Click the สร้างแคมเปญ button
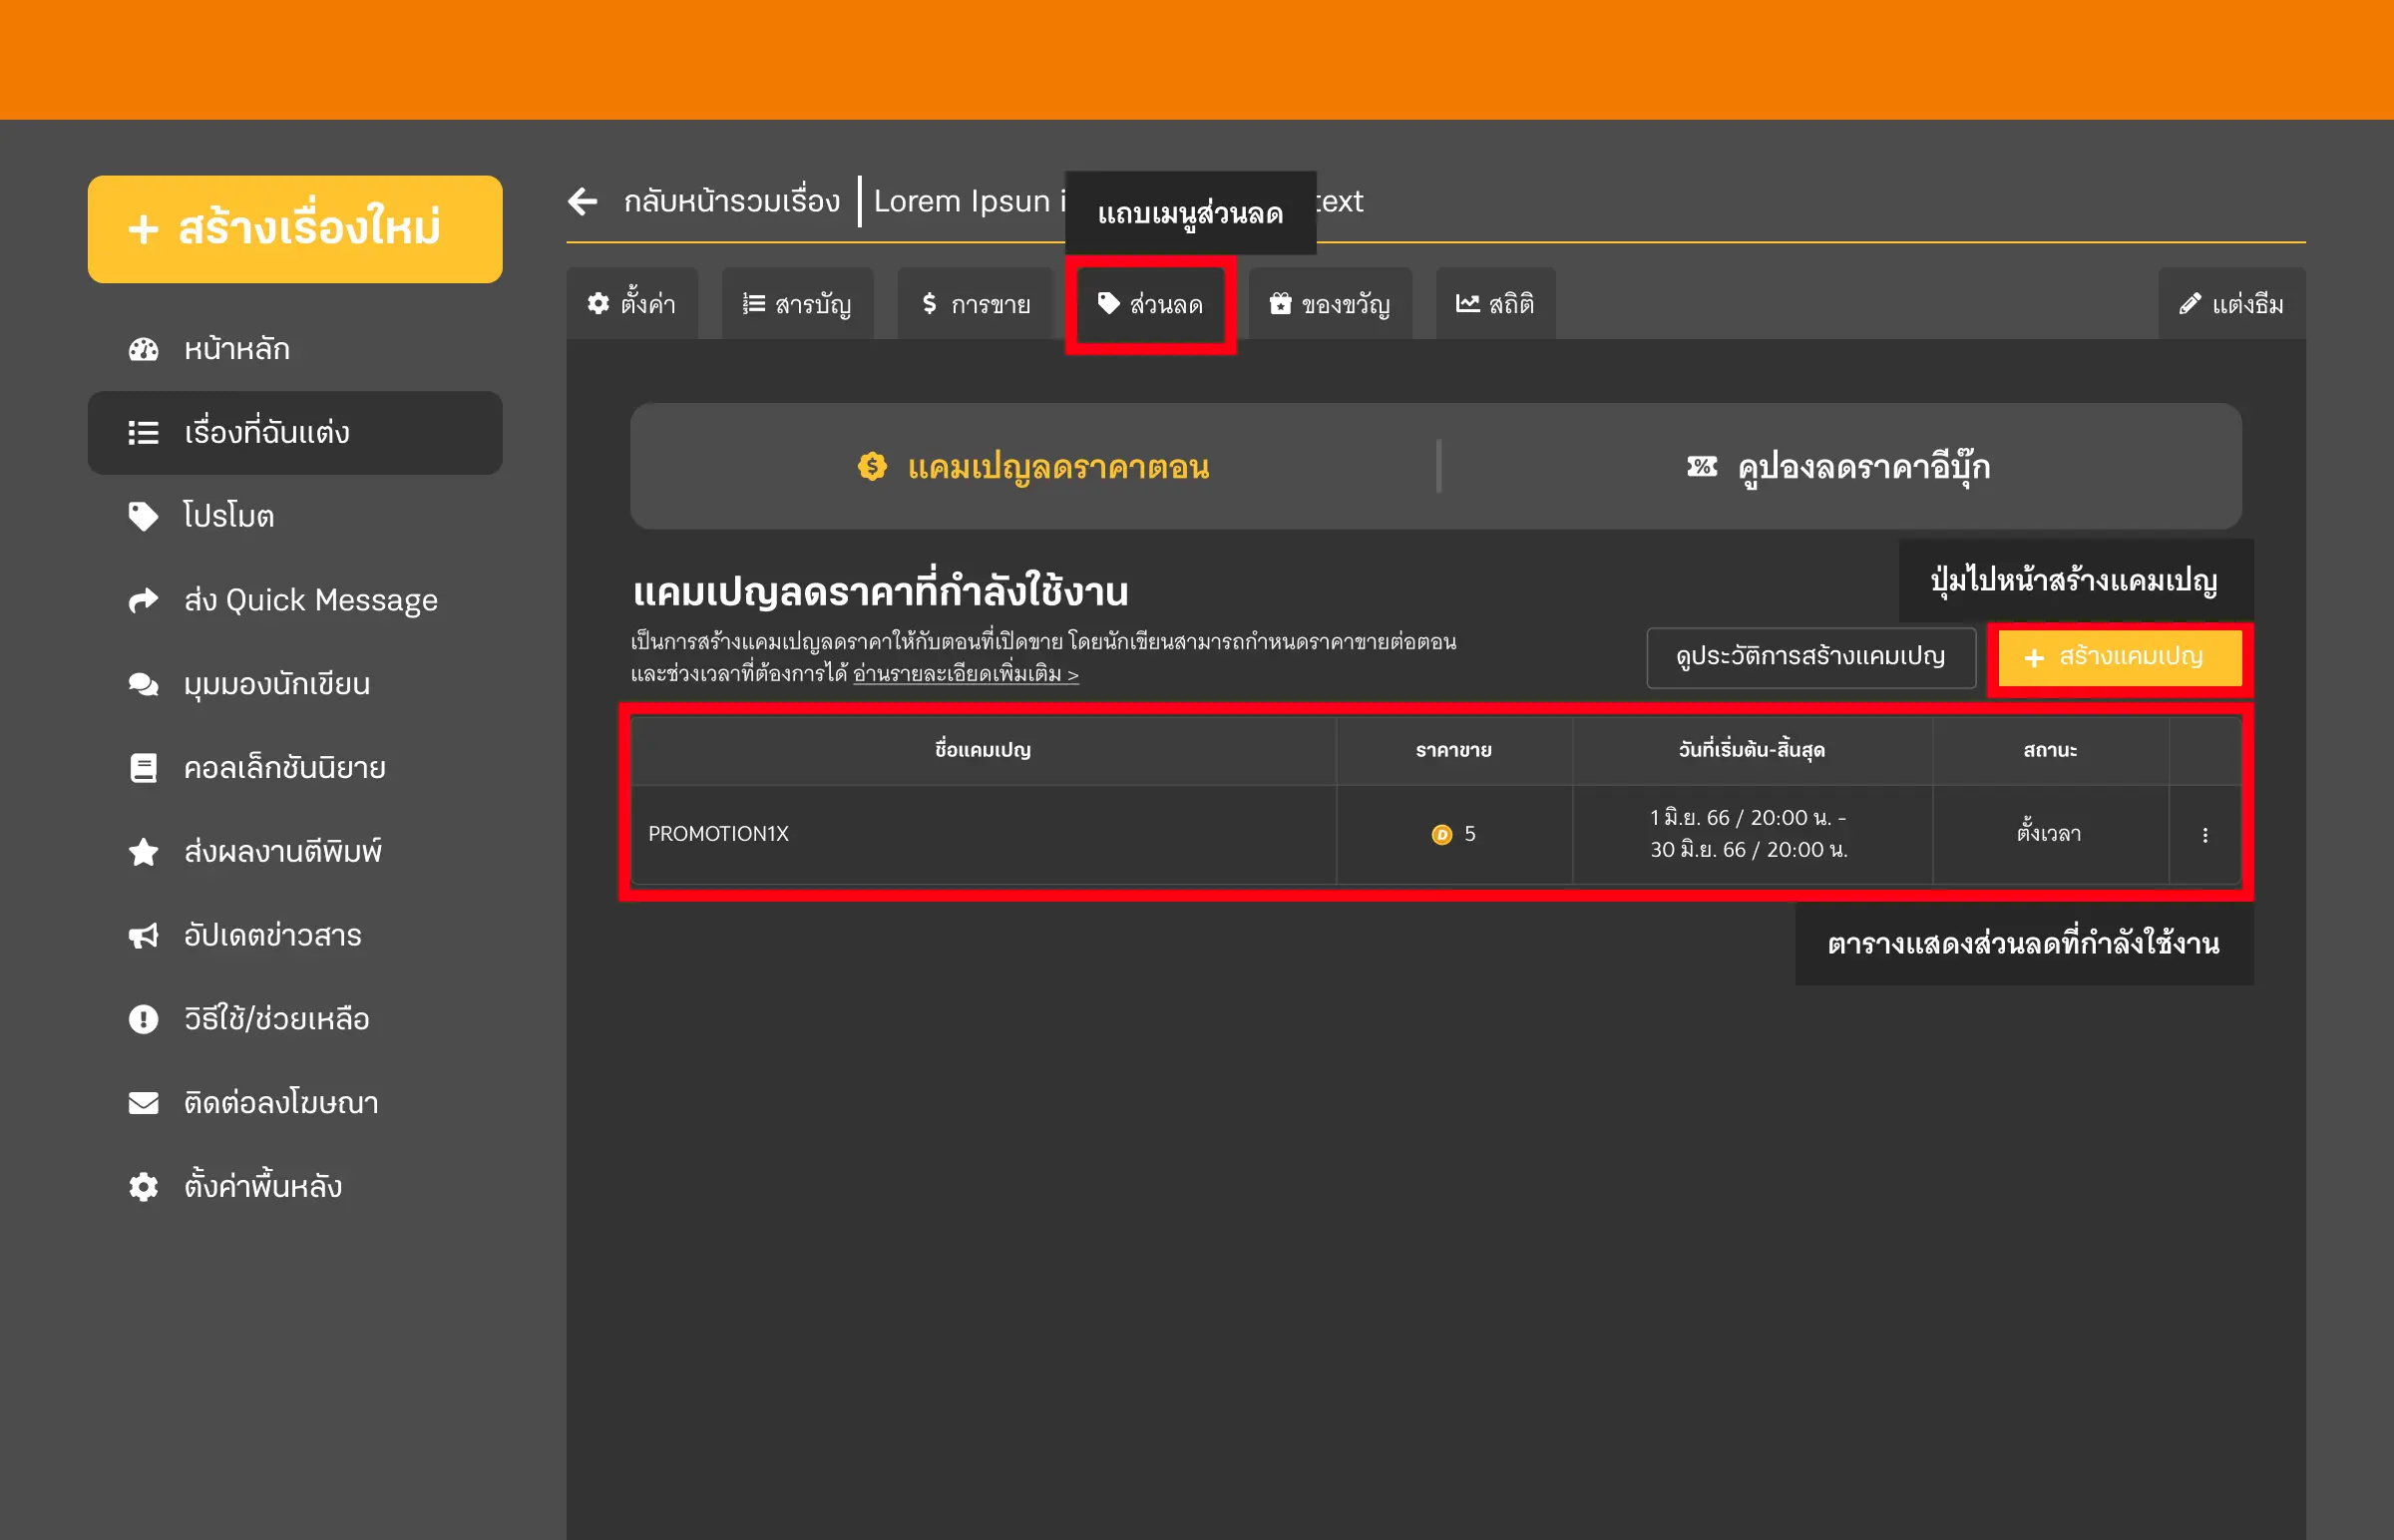 [x=2119, y=657]
